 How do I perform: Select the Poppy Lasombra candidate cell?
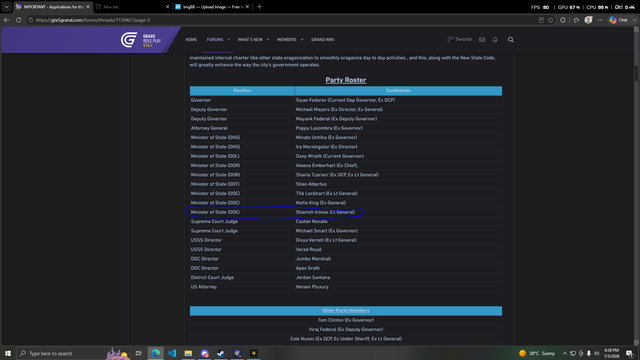[x=398, y=128]
